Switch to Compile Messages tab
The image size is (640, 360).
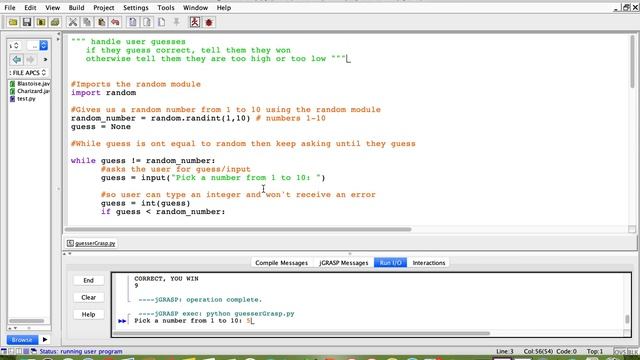point(281,262)
